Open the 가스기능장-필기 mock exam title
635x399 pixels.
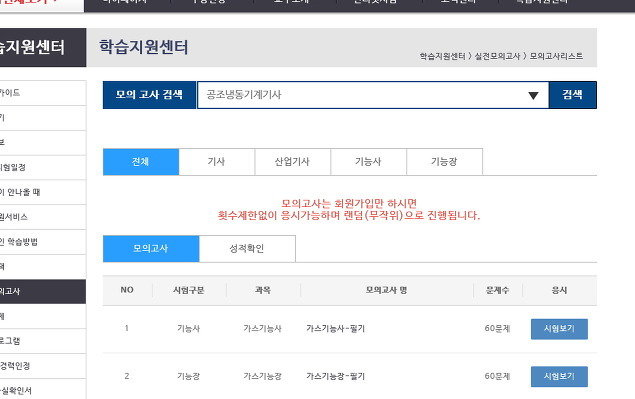pos(335,376)
